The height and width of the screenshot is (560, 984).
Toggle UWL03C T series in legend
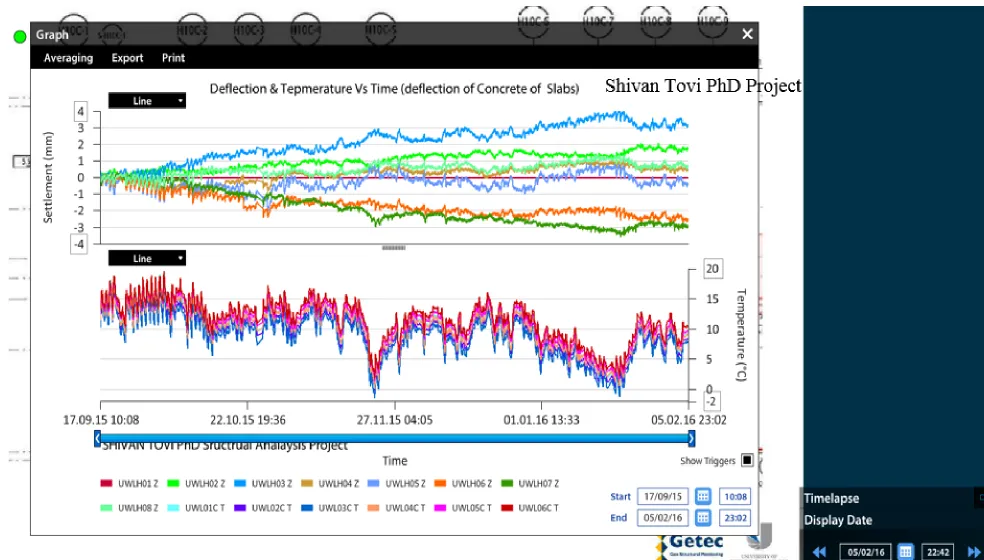click(x=329, y=507)
